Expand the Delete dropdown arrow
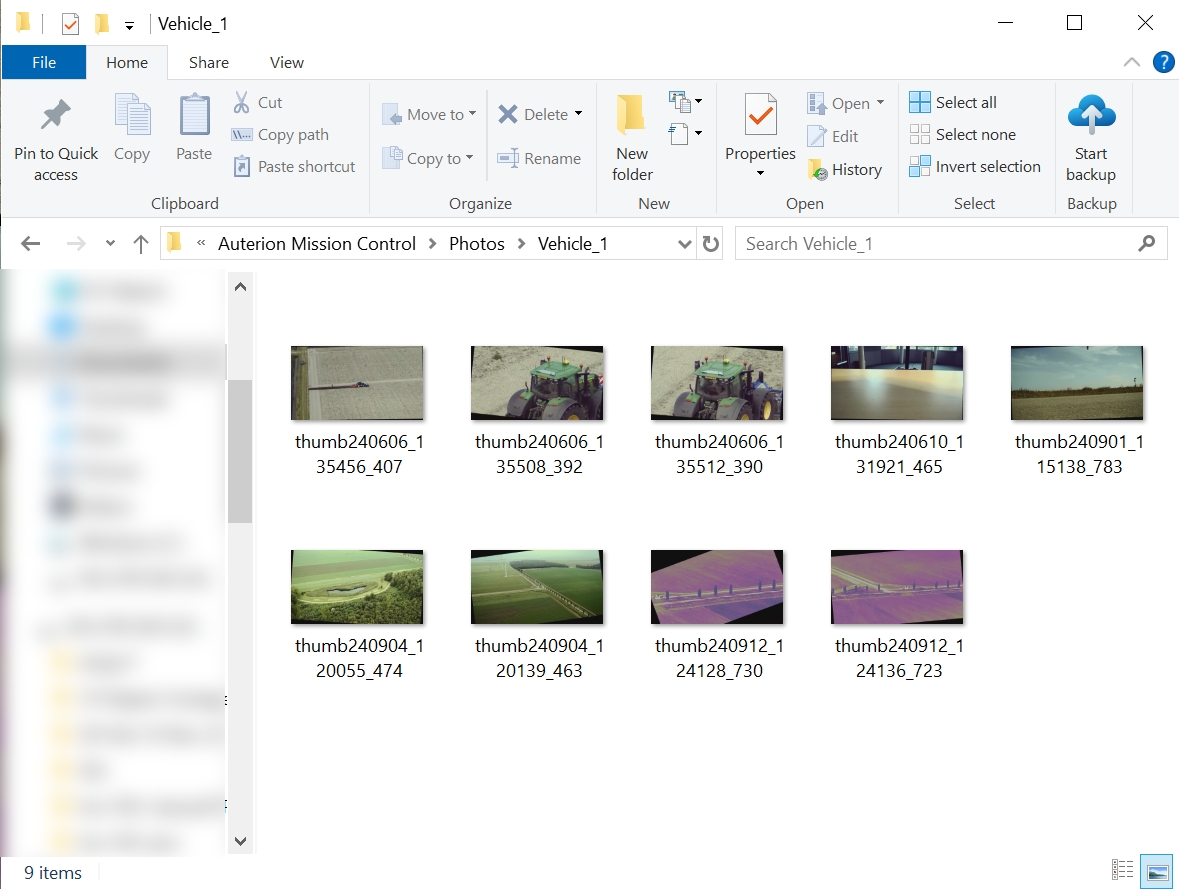Viewport: 1180px width, 889px height. 578,114
